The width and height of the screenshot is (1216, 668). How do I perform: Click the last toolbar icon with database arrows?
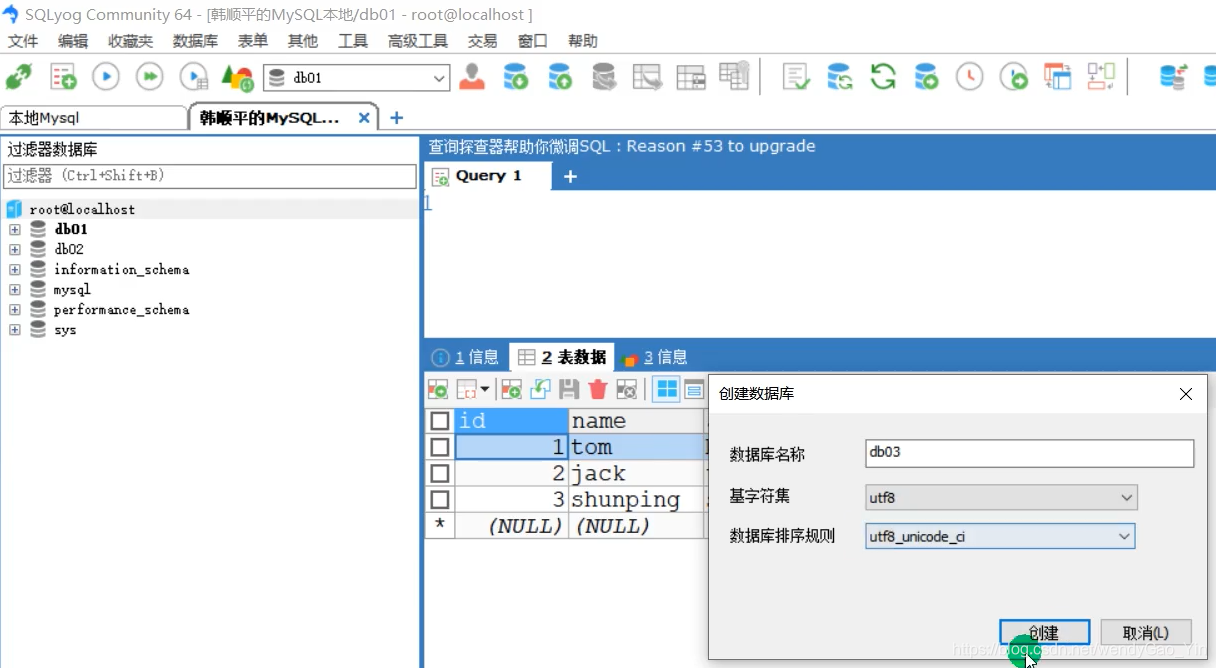[x=1173, y=77]
